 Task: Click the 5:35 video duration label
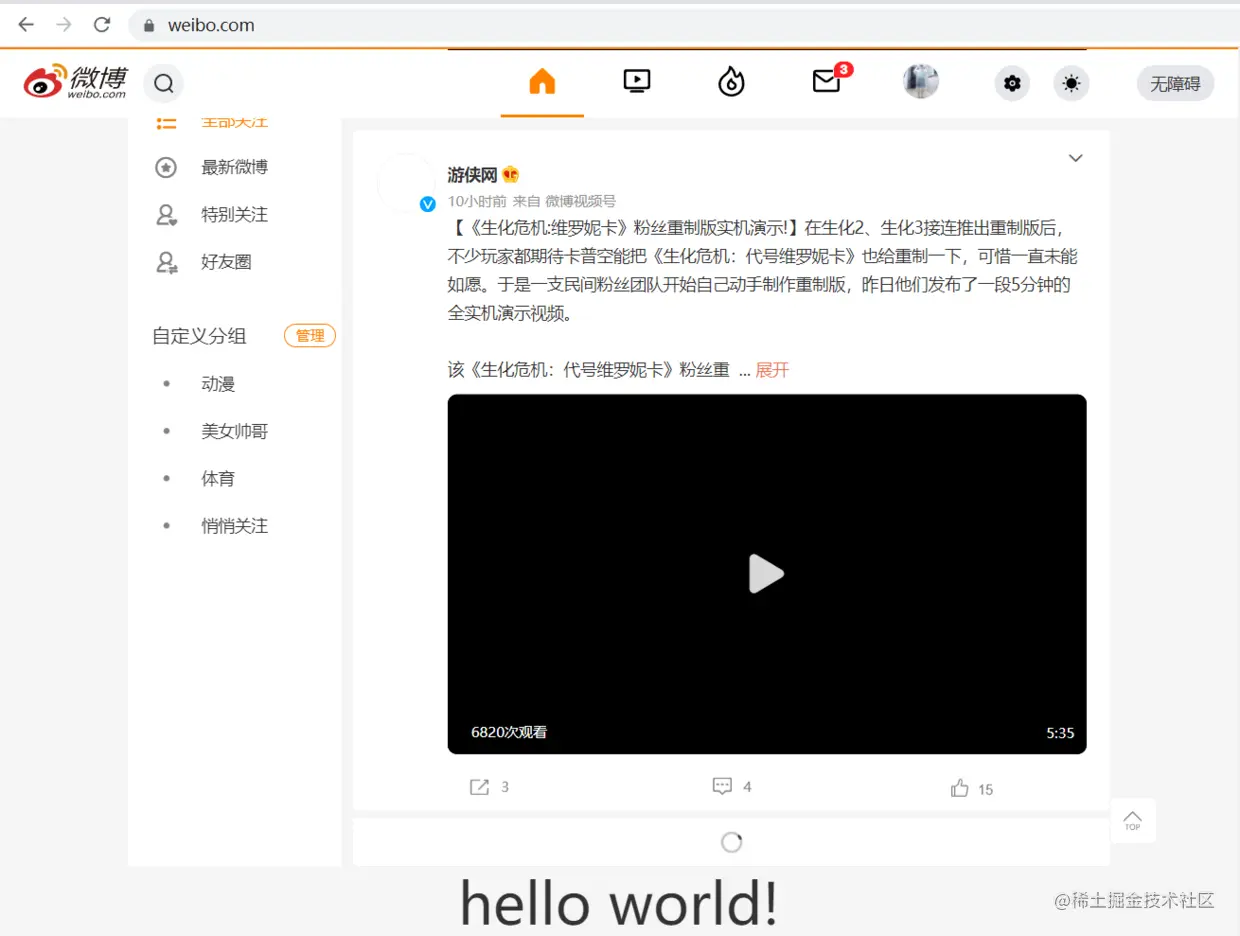coord(1060,733)
